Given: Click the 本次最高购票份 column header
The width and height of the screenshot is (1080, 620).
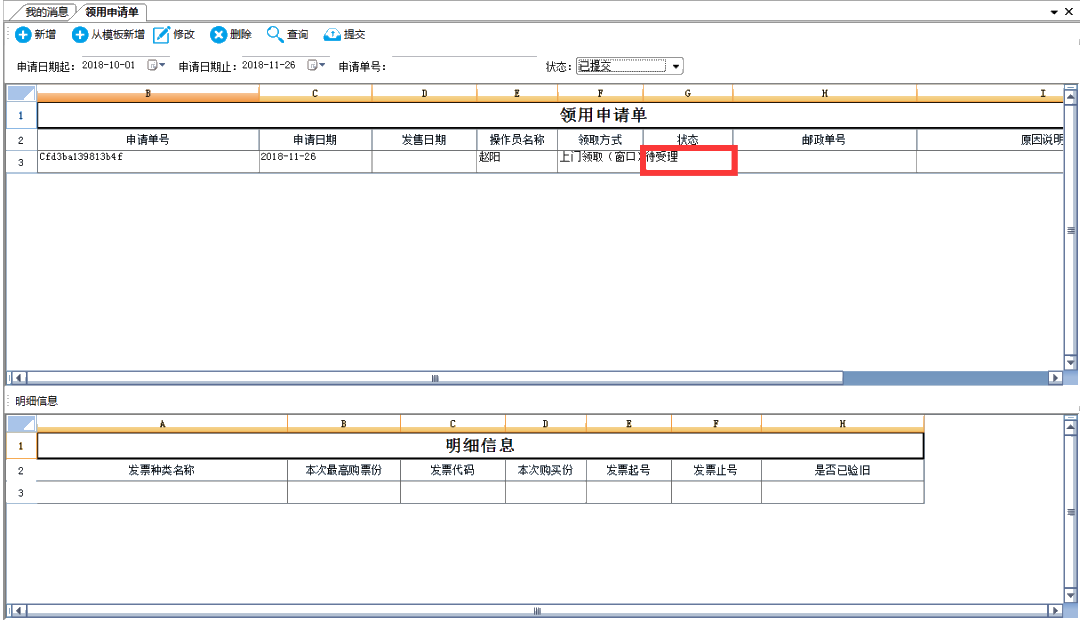Looking at the screenshot, I should [x=344, y=471].
